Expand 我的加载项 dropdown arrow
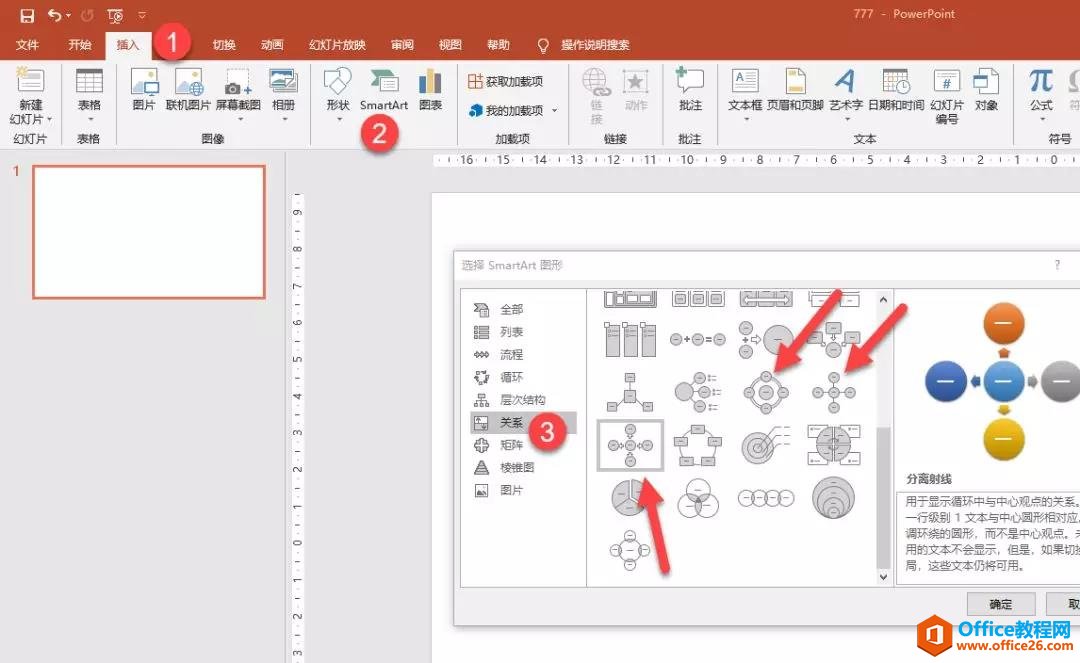1080x663 pixels. [555, 111]
